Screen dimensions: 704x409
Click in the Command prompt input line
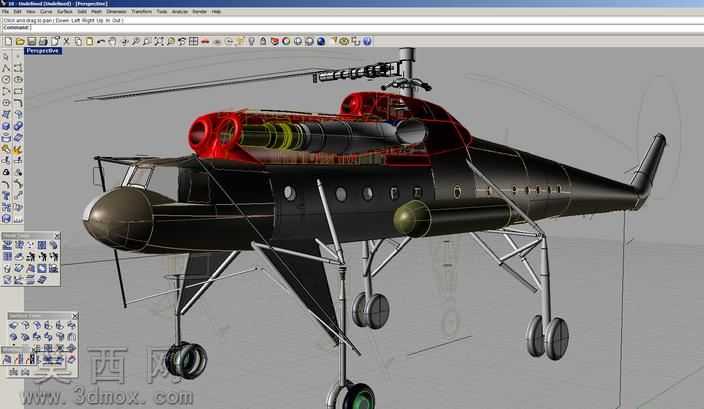[x=352, y=28]
